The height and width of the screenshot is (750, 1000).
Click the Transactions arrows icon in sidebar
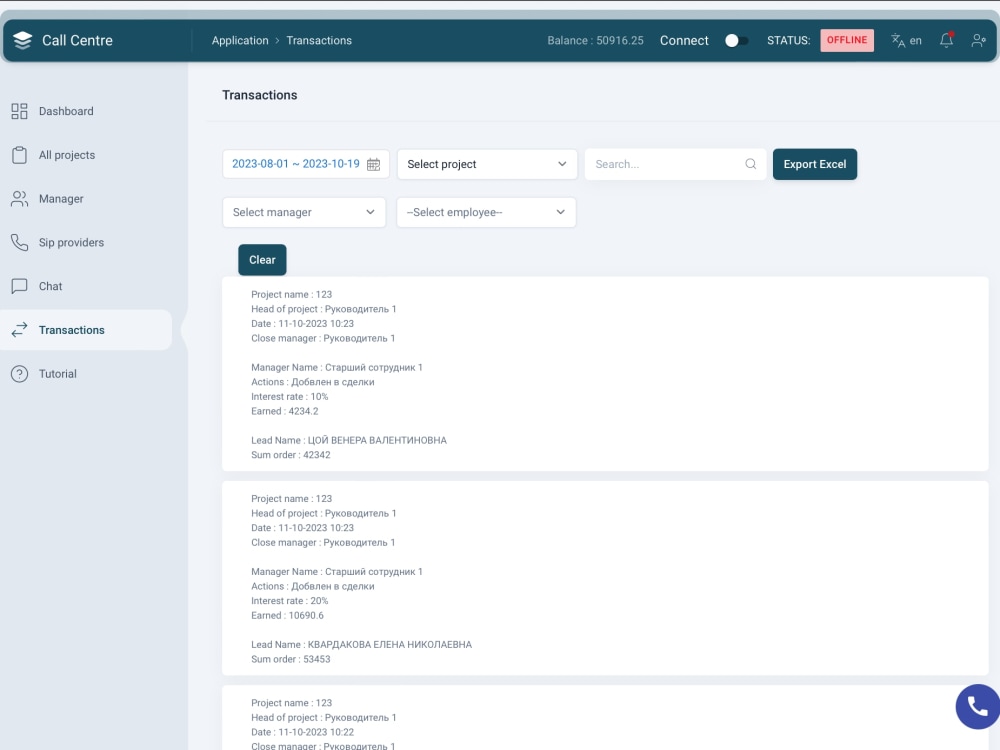[19, 330]
